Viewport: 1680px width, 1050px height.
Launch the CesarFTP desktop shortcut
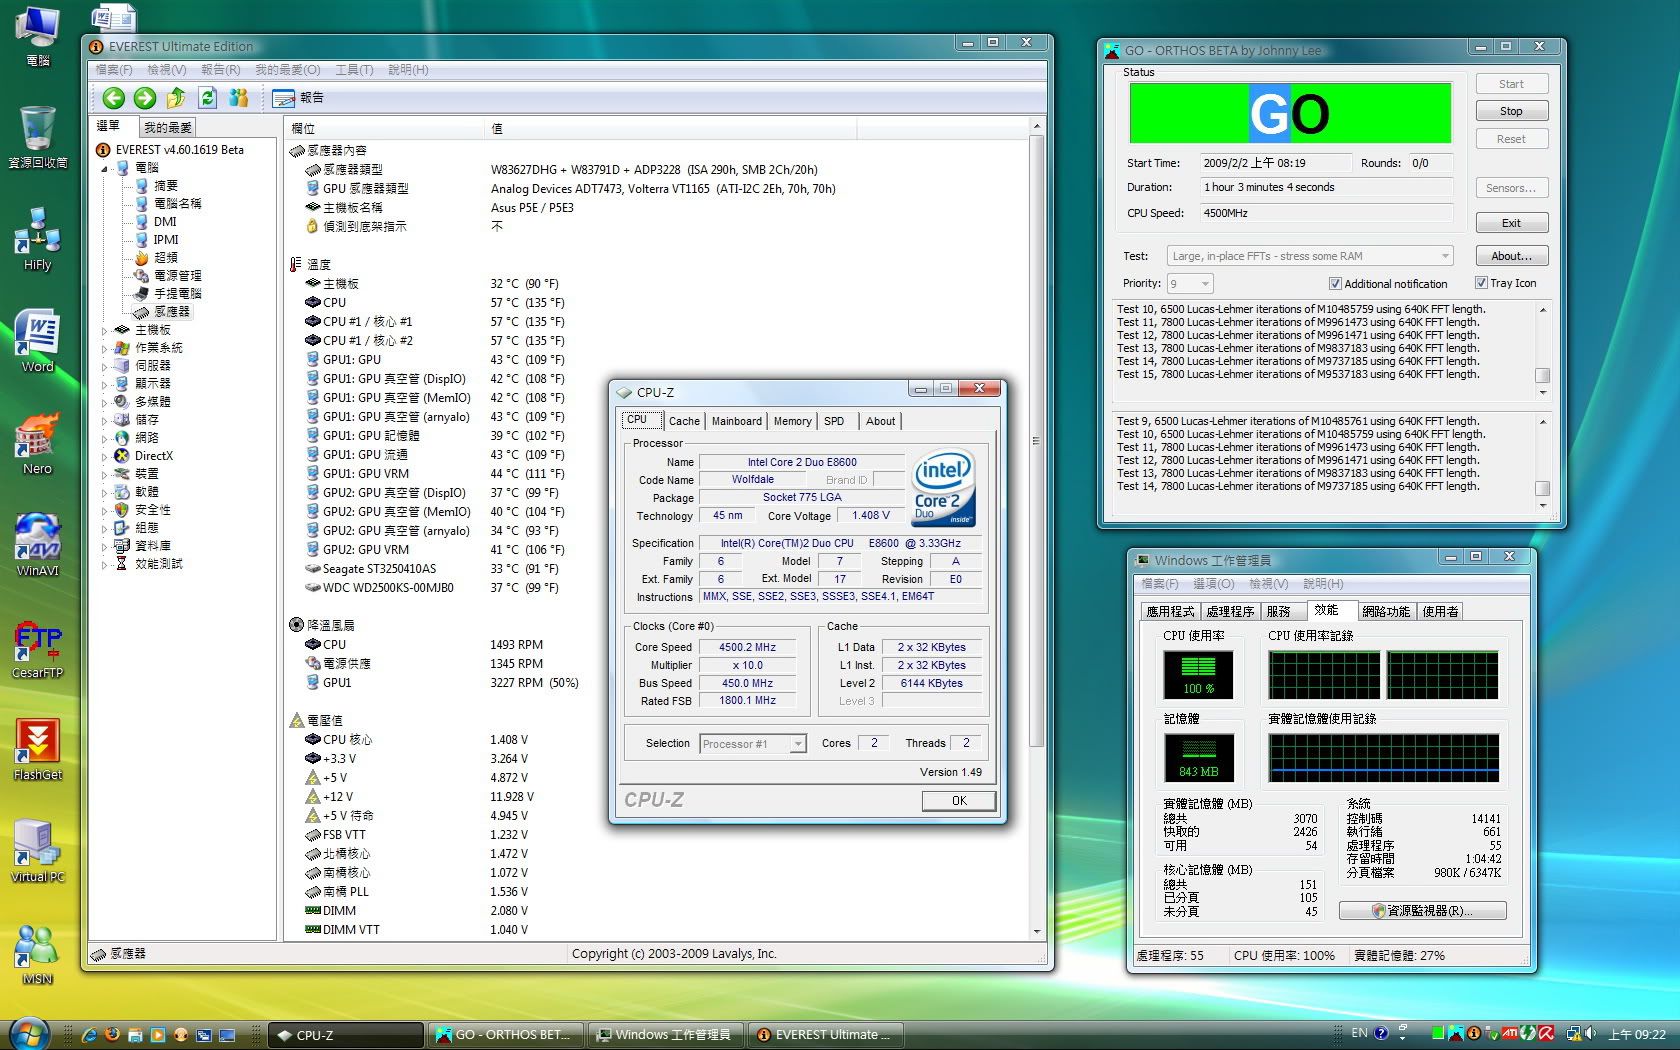[x=38, y=647]
